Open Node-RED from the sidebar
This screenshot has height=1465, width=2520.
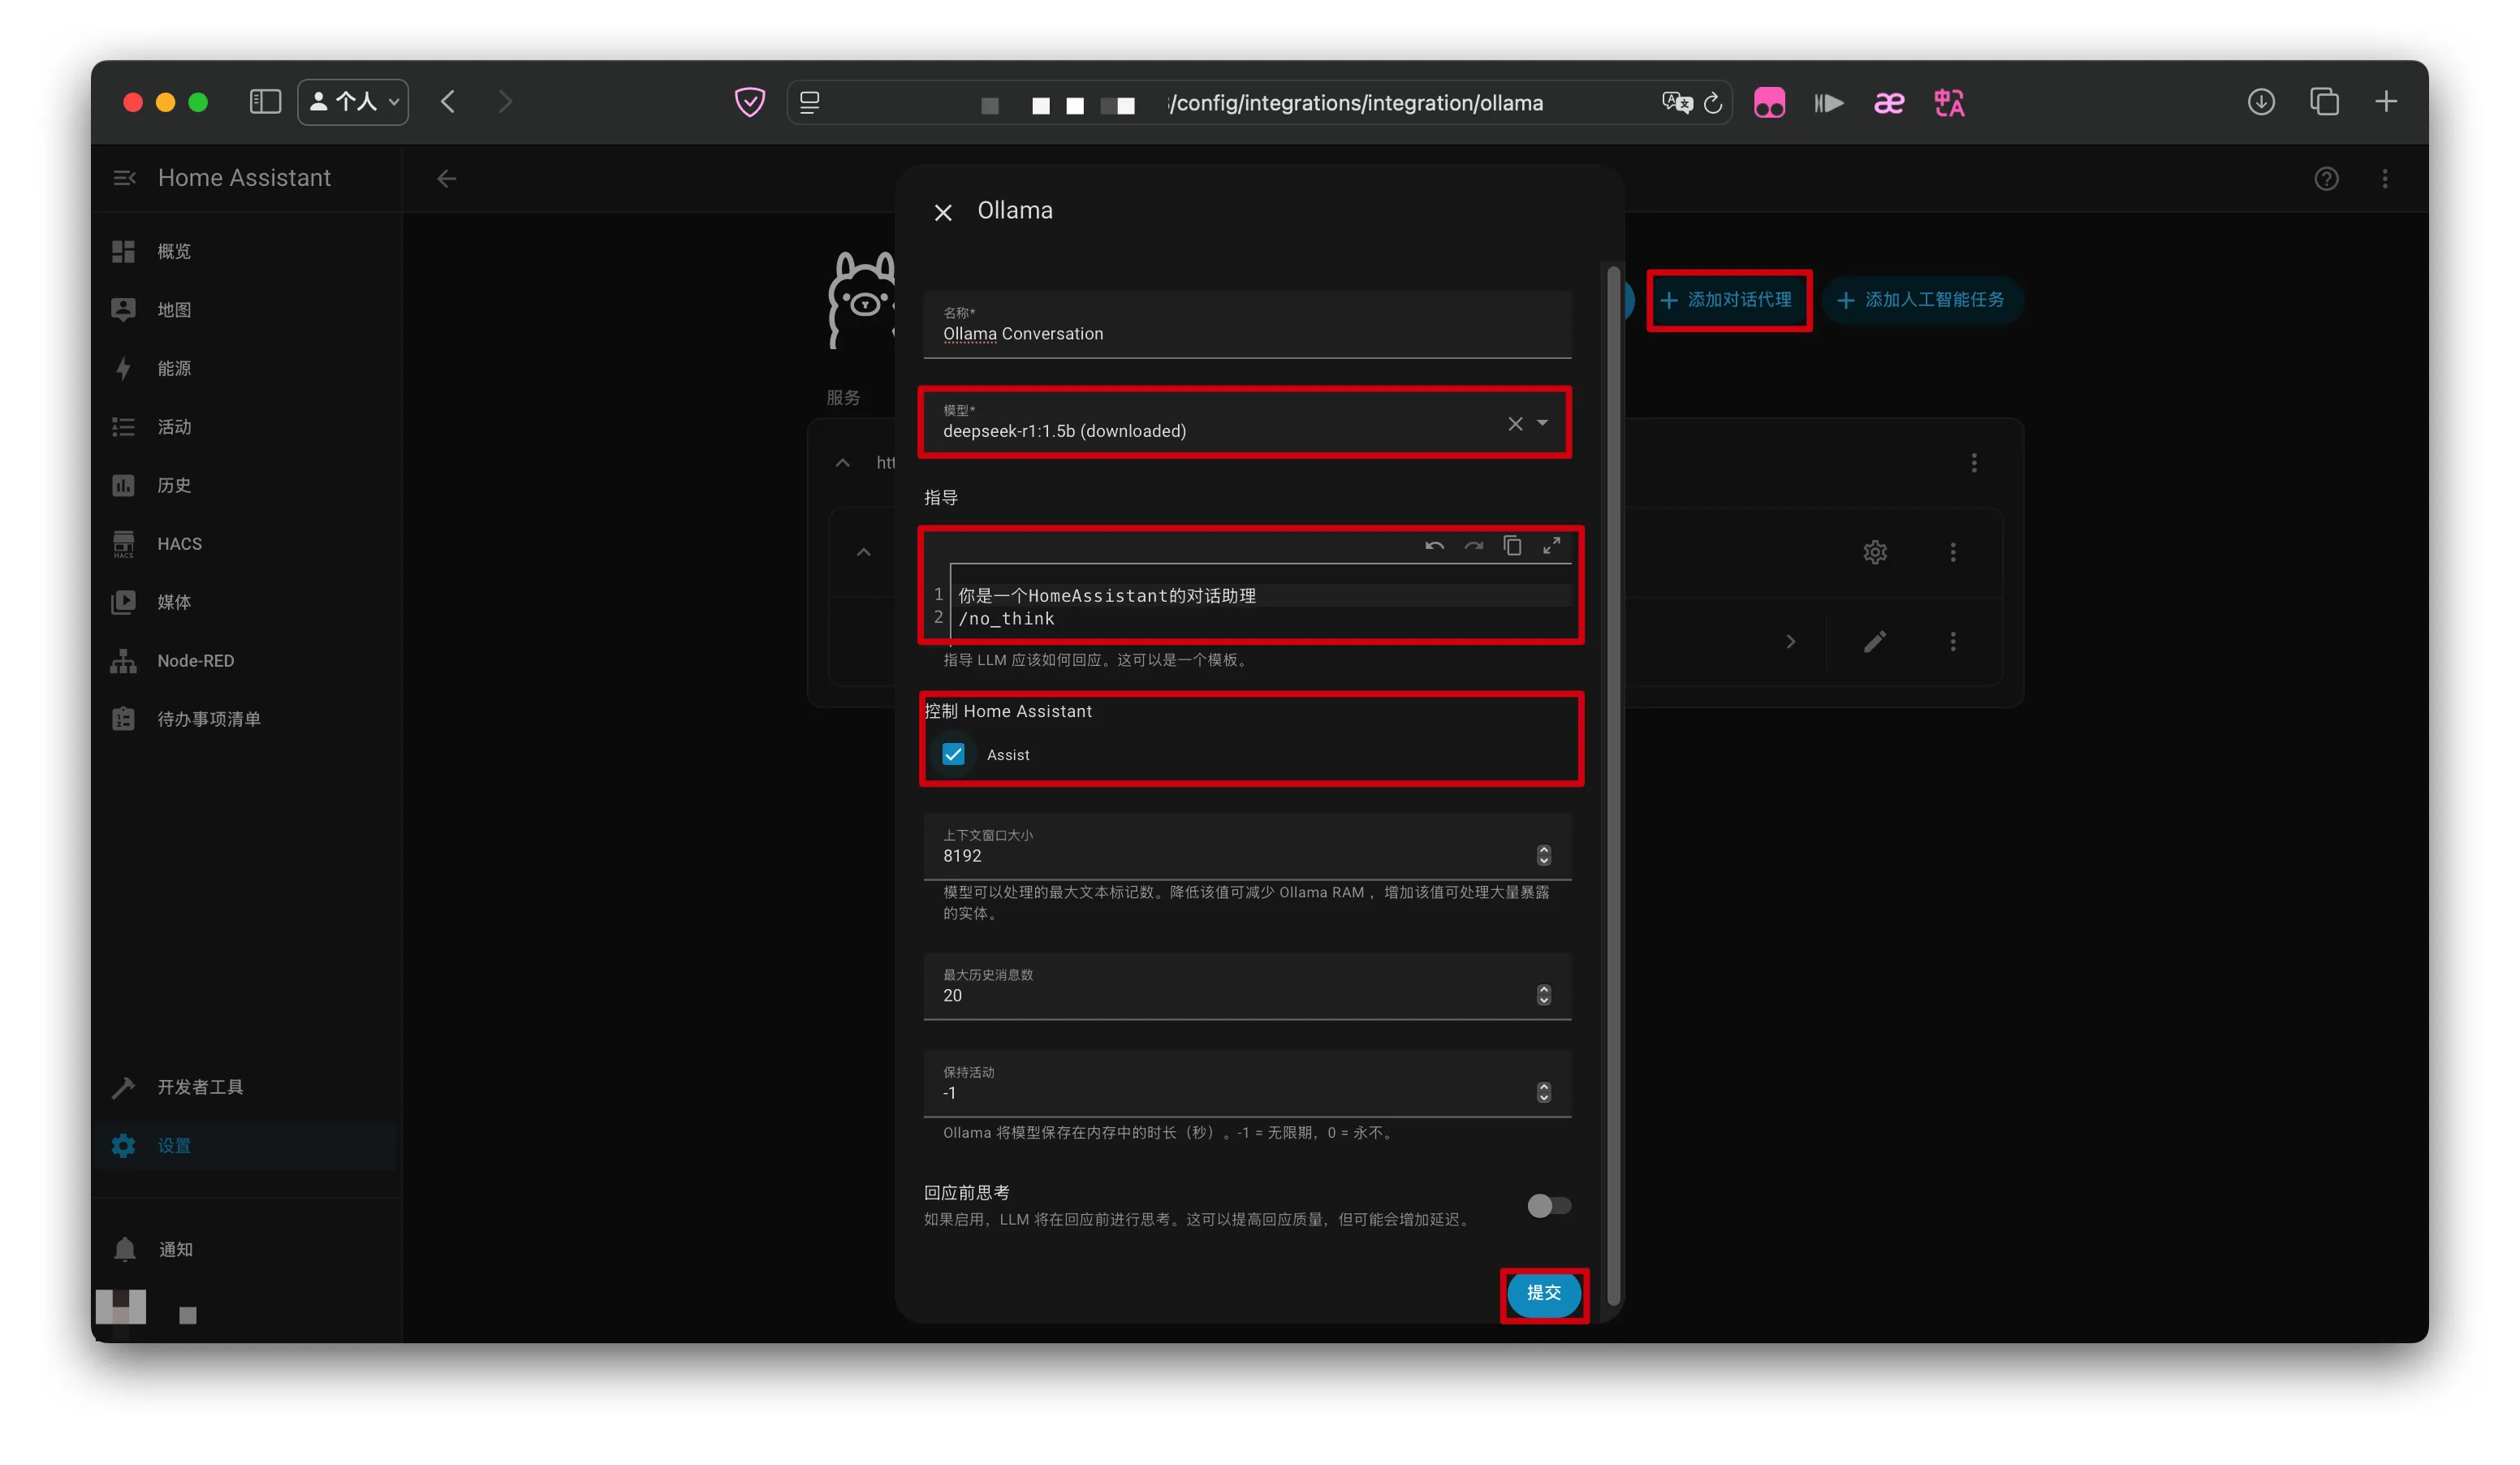point(195,661)
